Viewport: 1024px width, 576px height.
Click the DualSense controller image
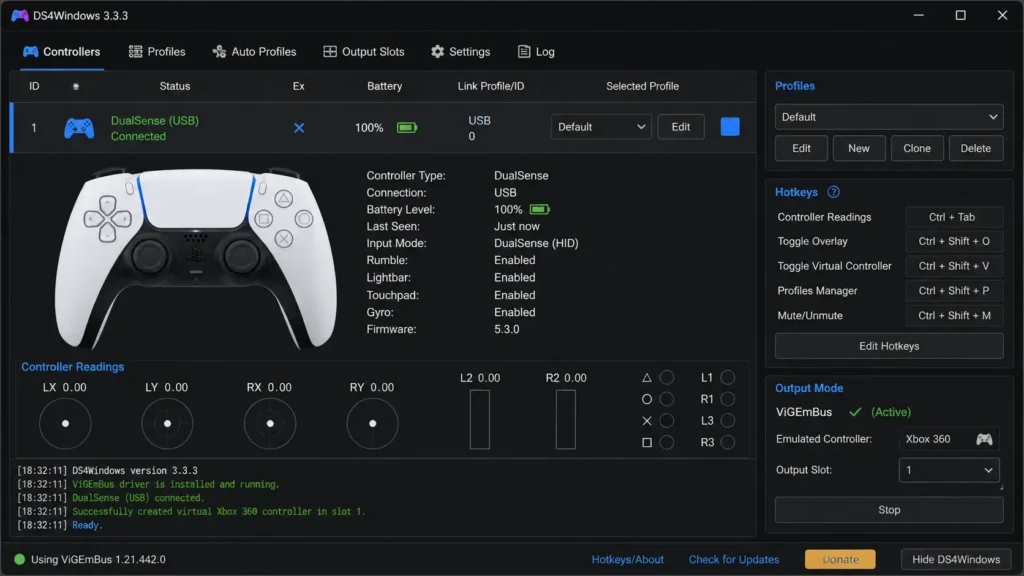tap(195, 259)
